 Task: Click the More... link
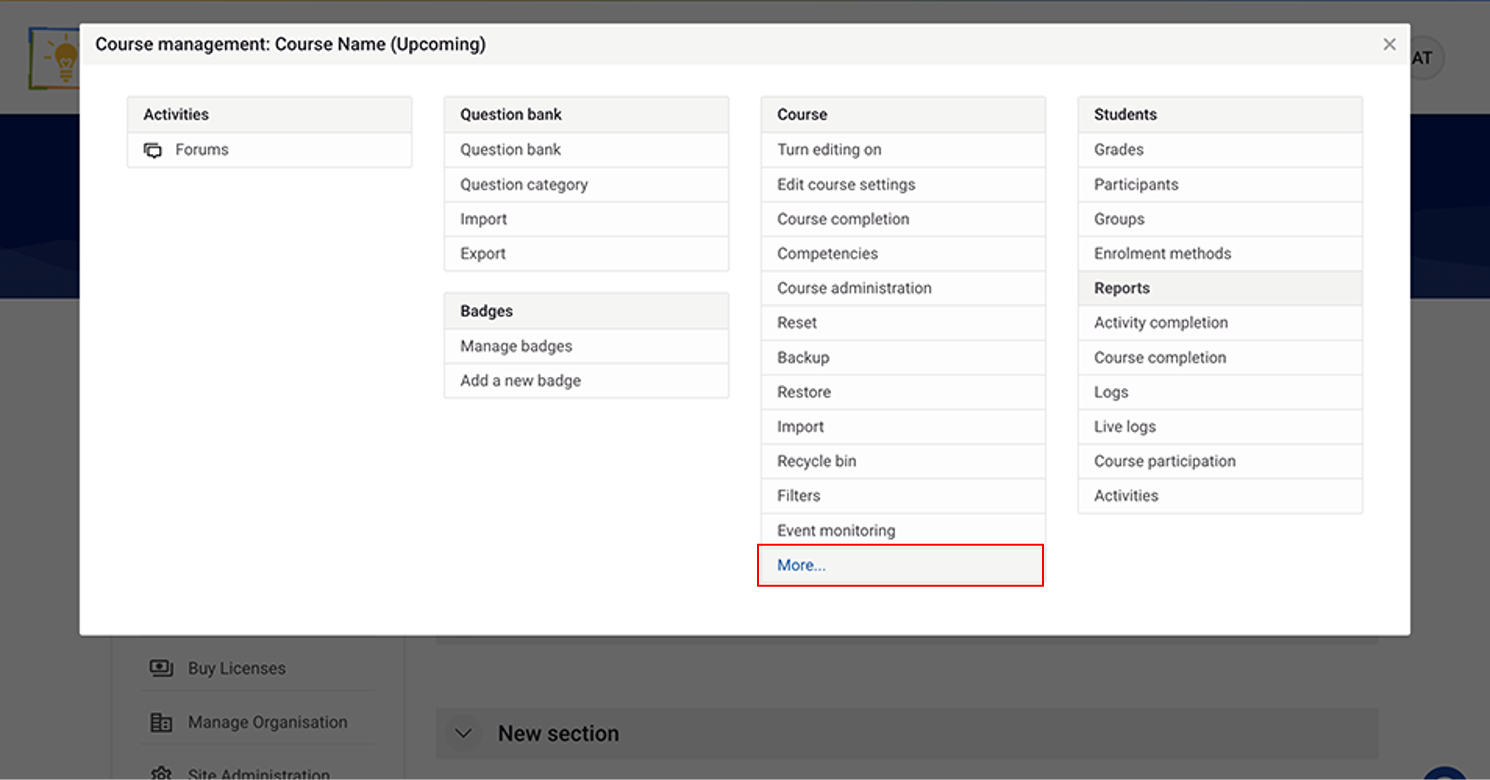click(801, 565)
